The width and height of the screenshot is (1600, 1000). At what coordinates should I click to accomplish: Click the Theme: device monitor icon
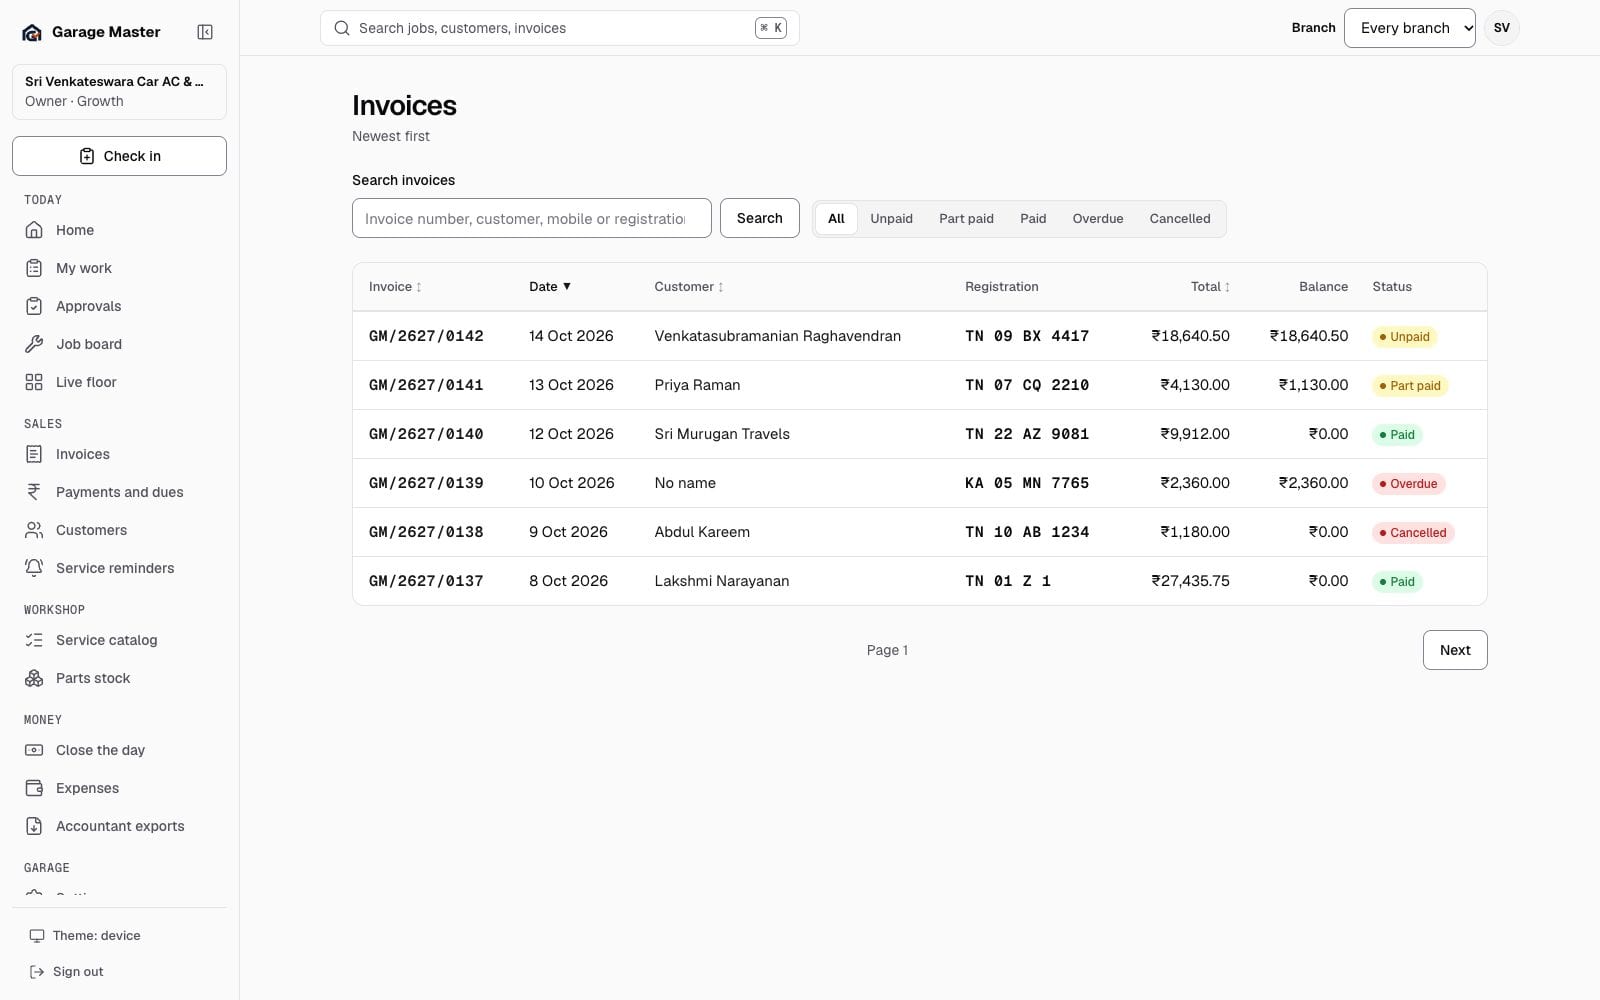coord(37,936)
